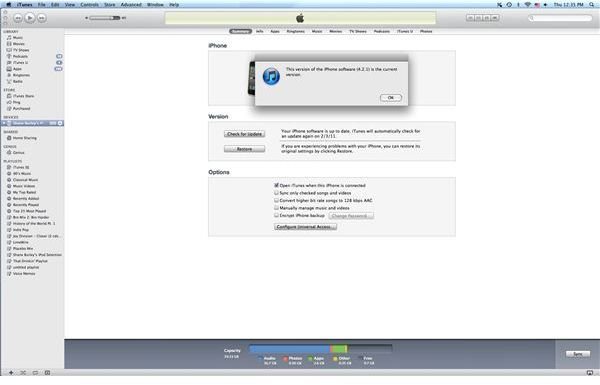Click the Previous track button
The height and width of the screenshot is (385, 600).
(18, 18)
